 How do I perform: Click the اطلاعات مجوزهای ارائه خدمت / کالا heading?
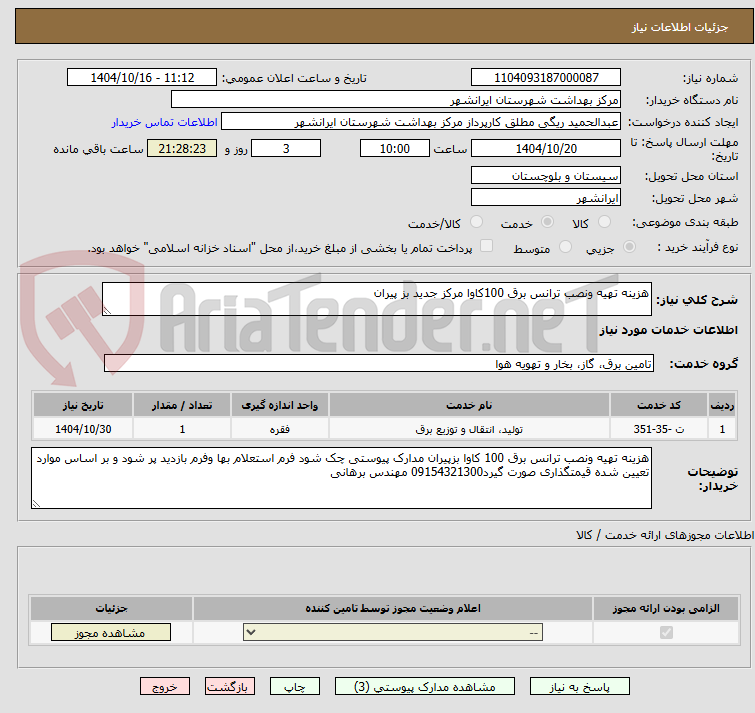(665, 535)
